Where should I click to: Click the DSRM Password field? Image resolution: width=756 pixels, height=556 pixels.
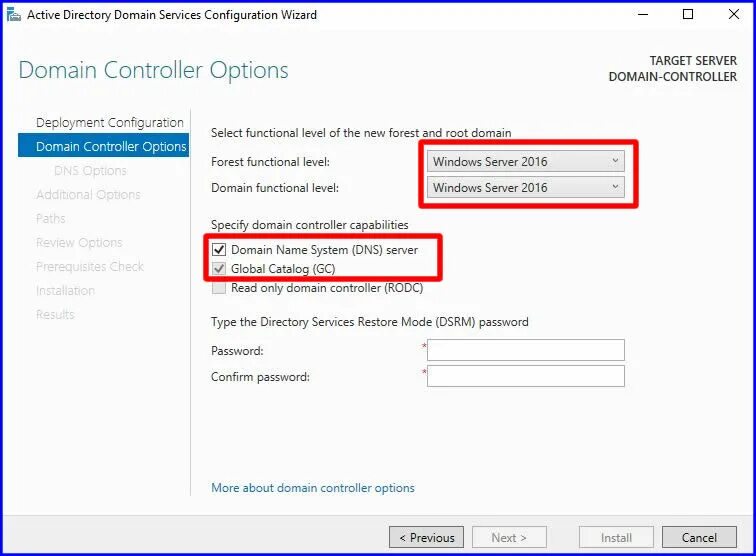[x=526, y=350]
